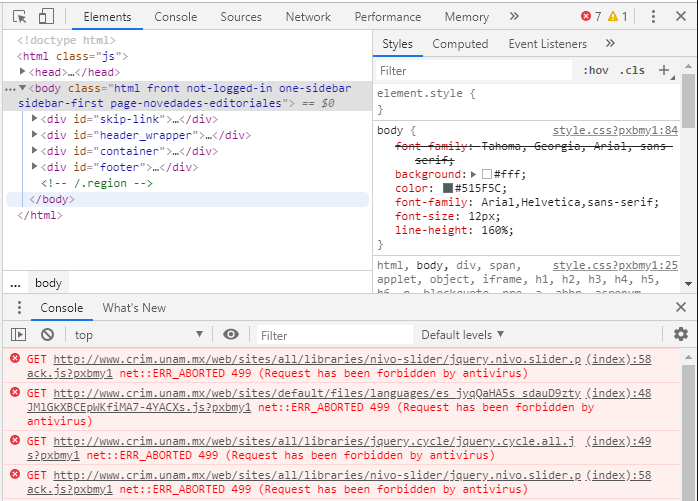Click the white background color swatch
698x501 pixels.
(487, 174)
